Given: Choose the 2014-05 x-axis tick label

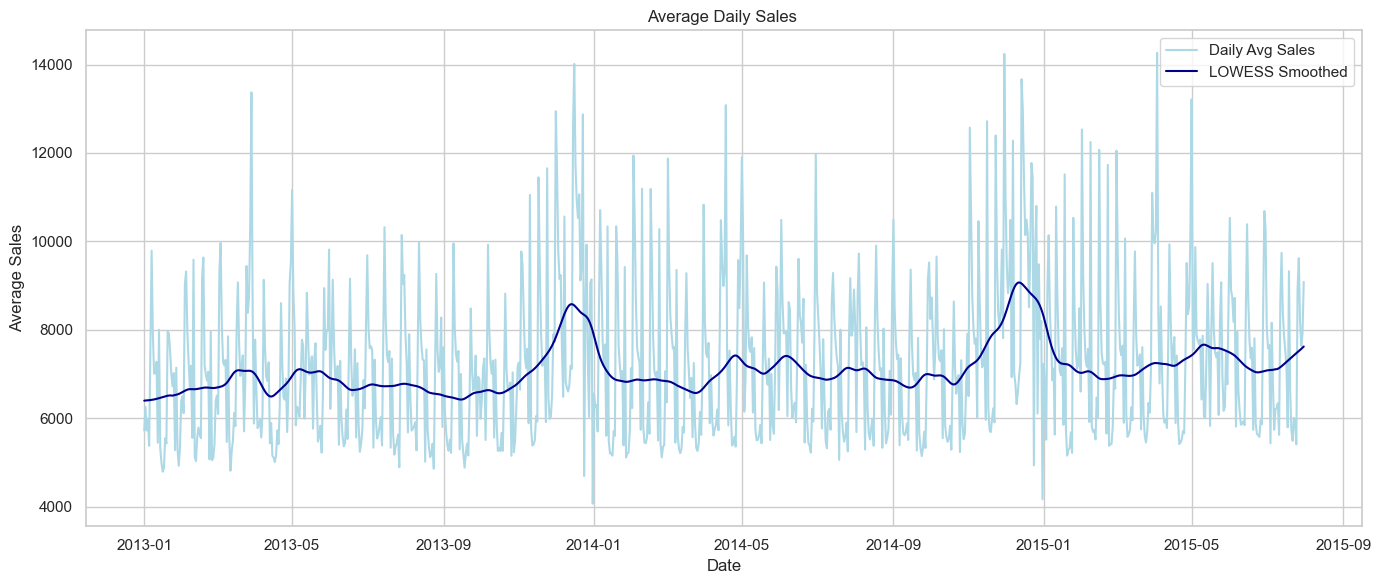Looking at the screenshot, I should coord(742,543).
